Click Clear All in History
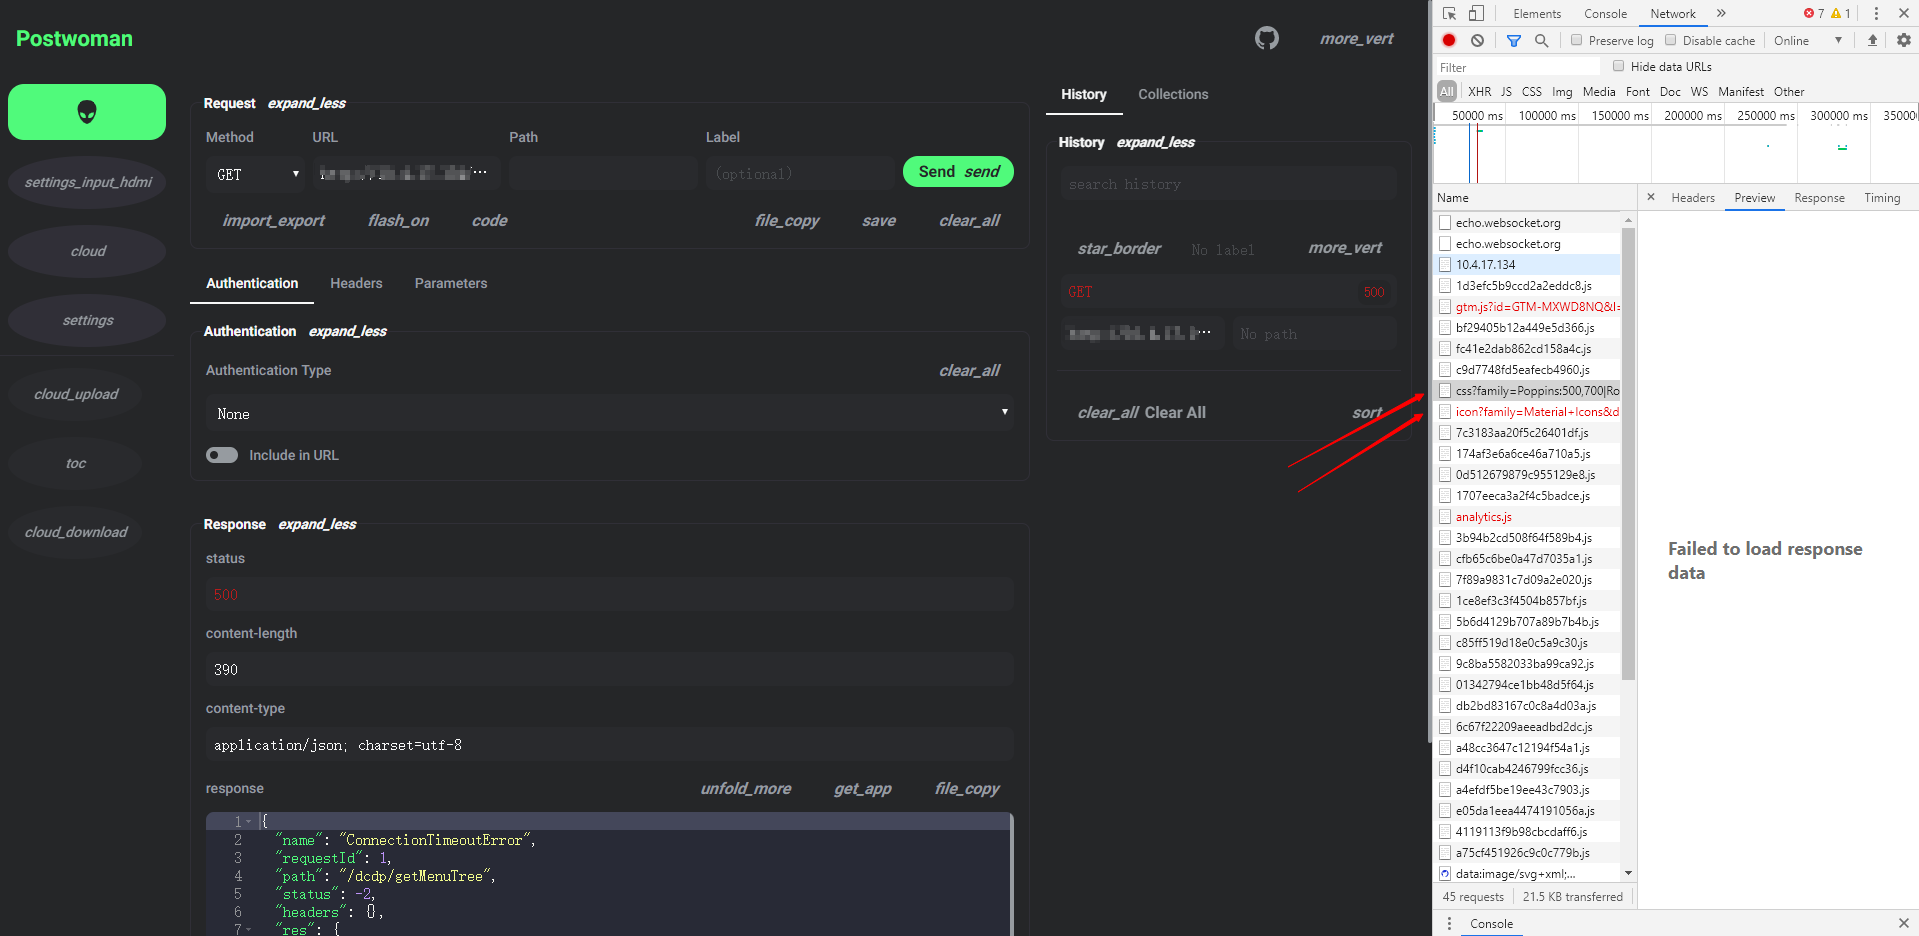The image size is (1919, 936). (x=1141, y=413)
